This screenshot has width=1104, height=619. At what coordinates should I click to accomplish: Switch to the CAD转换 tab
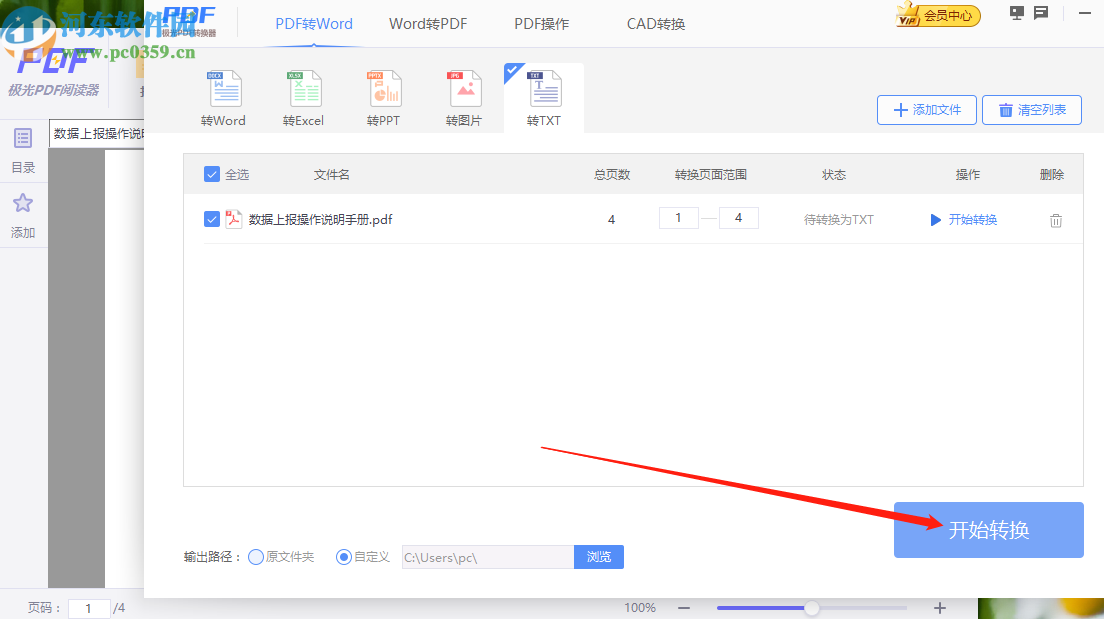click(x=655, y=23)
